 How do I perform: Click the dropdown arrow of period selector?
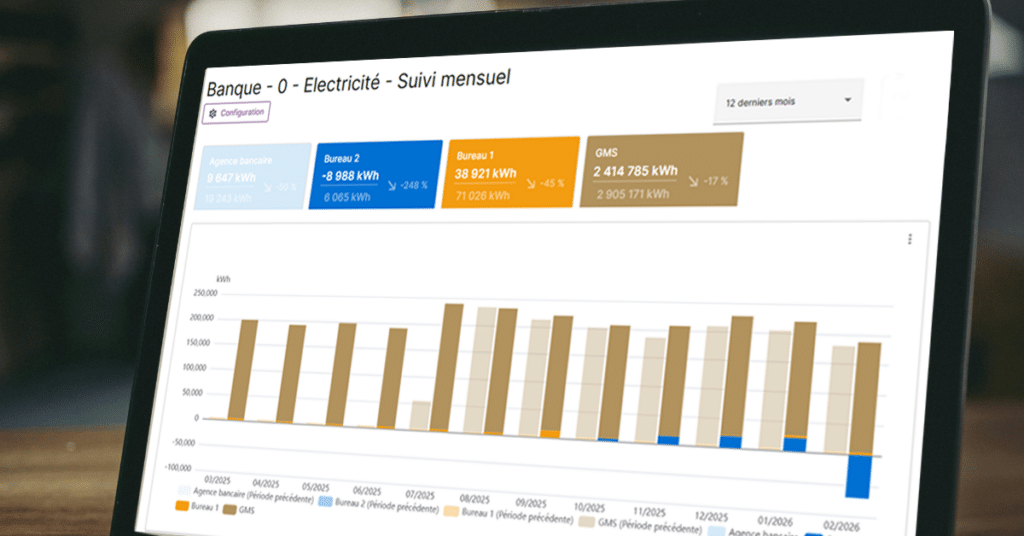click(x=848, y=101)
